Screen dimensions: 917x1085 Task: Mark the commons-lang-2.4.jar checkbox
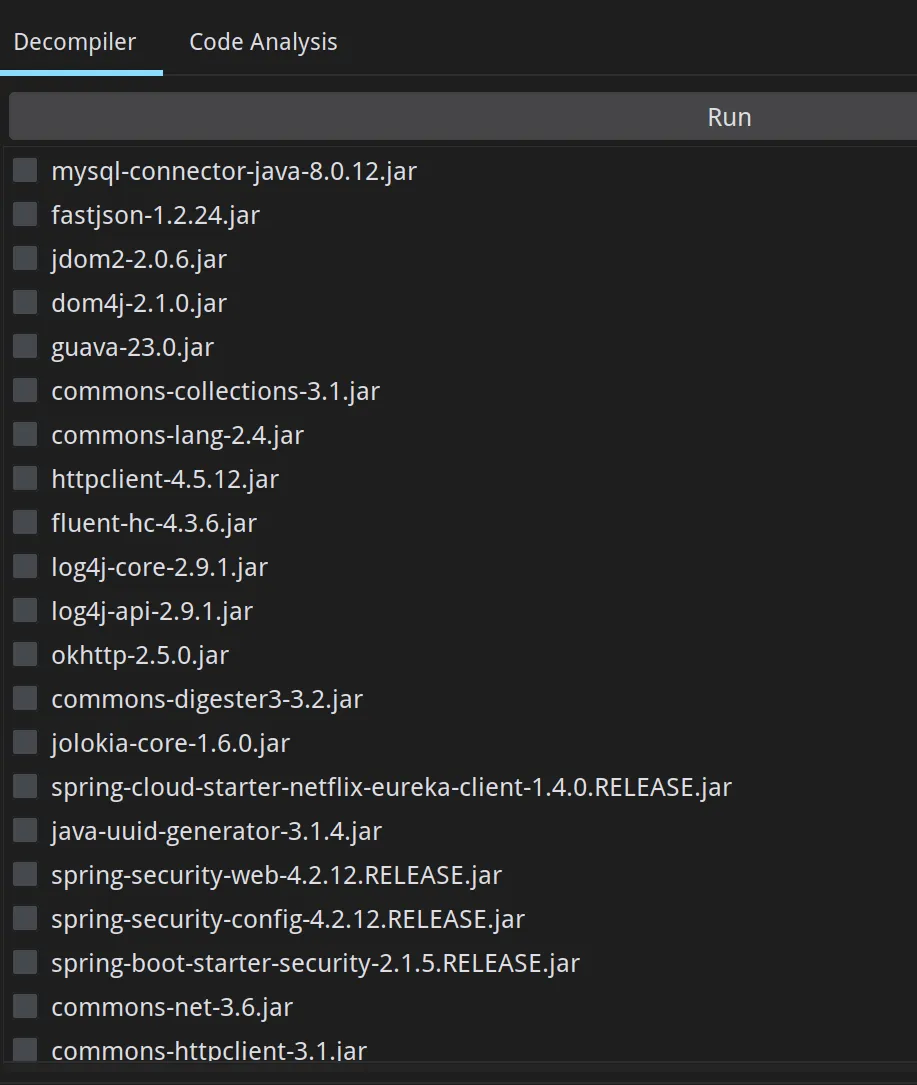25,435
